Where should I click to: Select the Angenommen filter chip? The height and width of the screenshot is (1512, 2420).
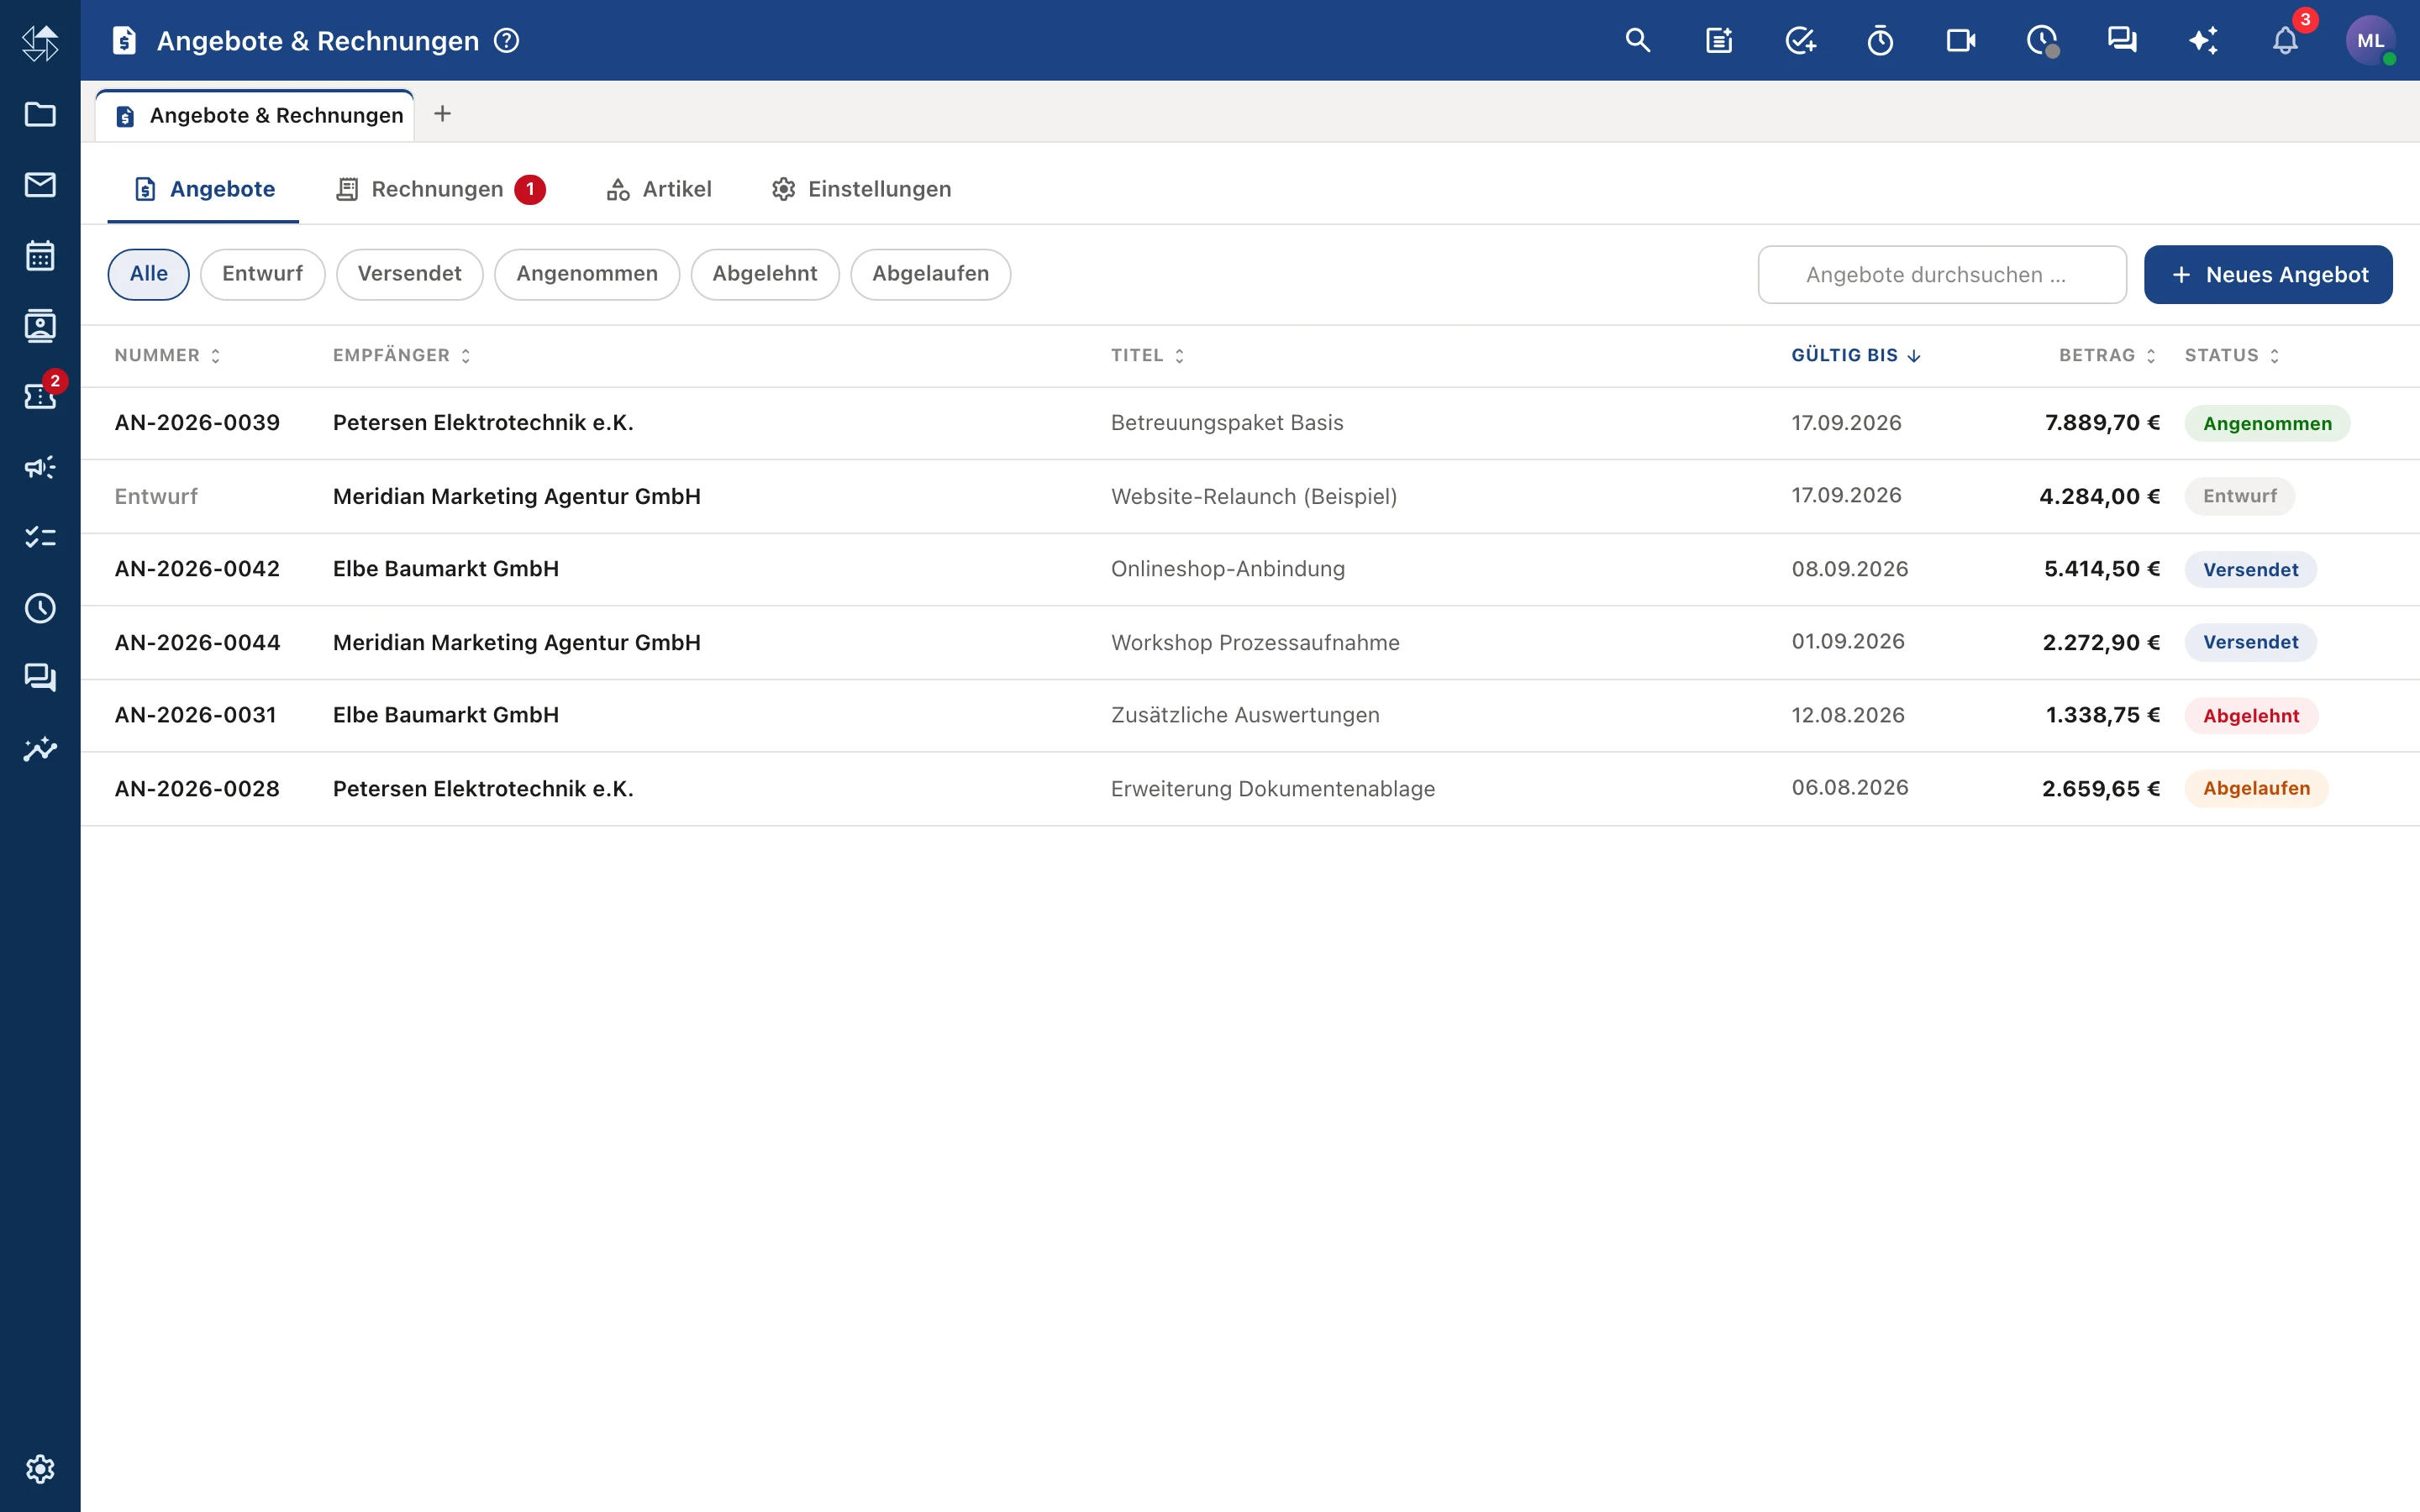[x=587, y=274]
